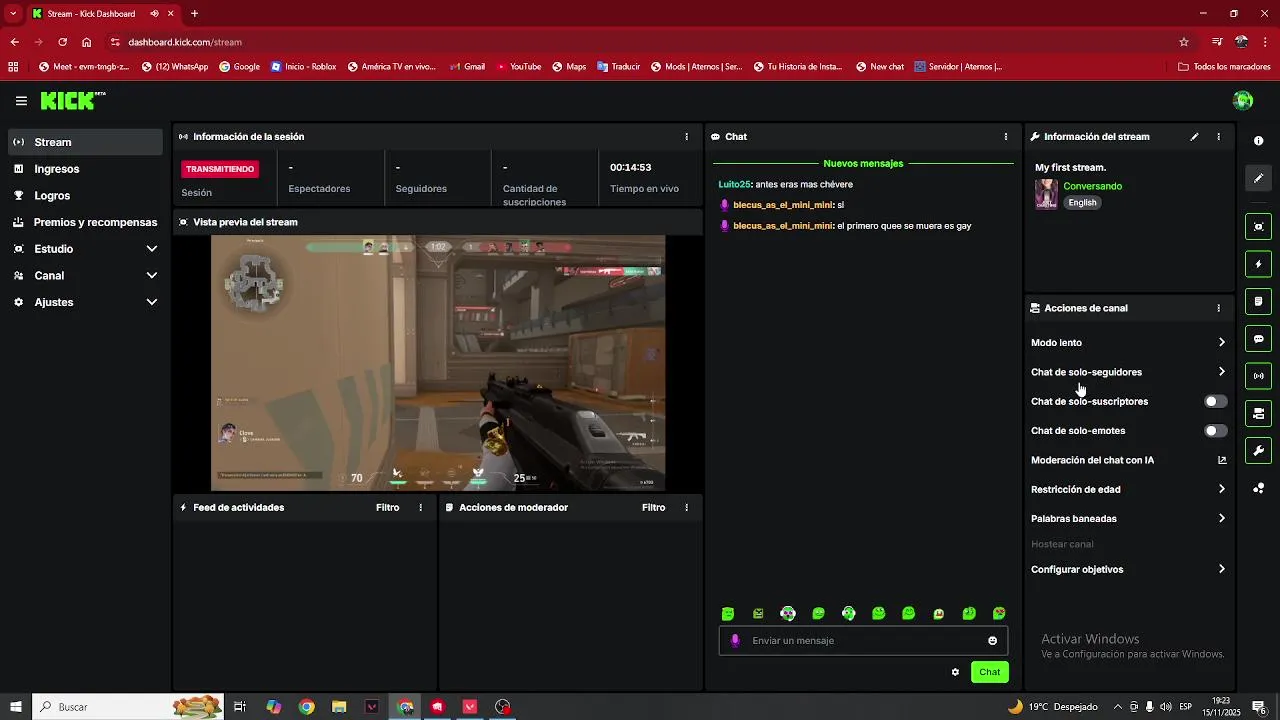This screenshot has height=720, width=1280.
Task: Toggle the broadcast signal widget icon
Action: click(1258, 376)
